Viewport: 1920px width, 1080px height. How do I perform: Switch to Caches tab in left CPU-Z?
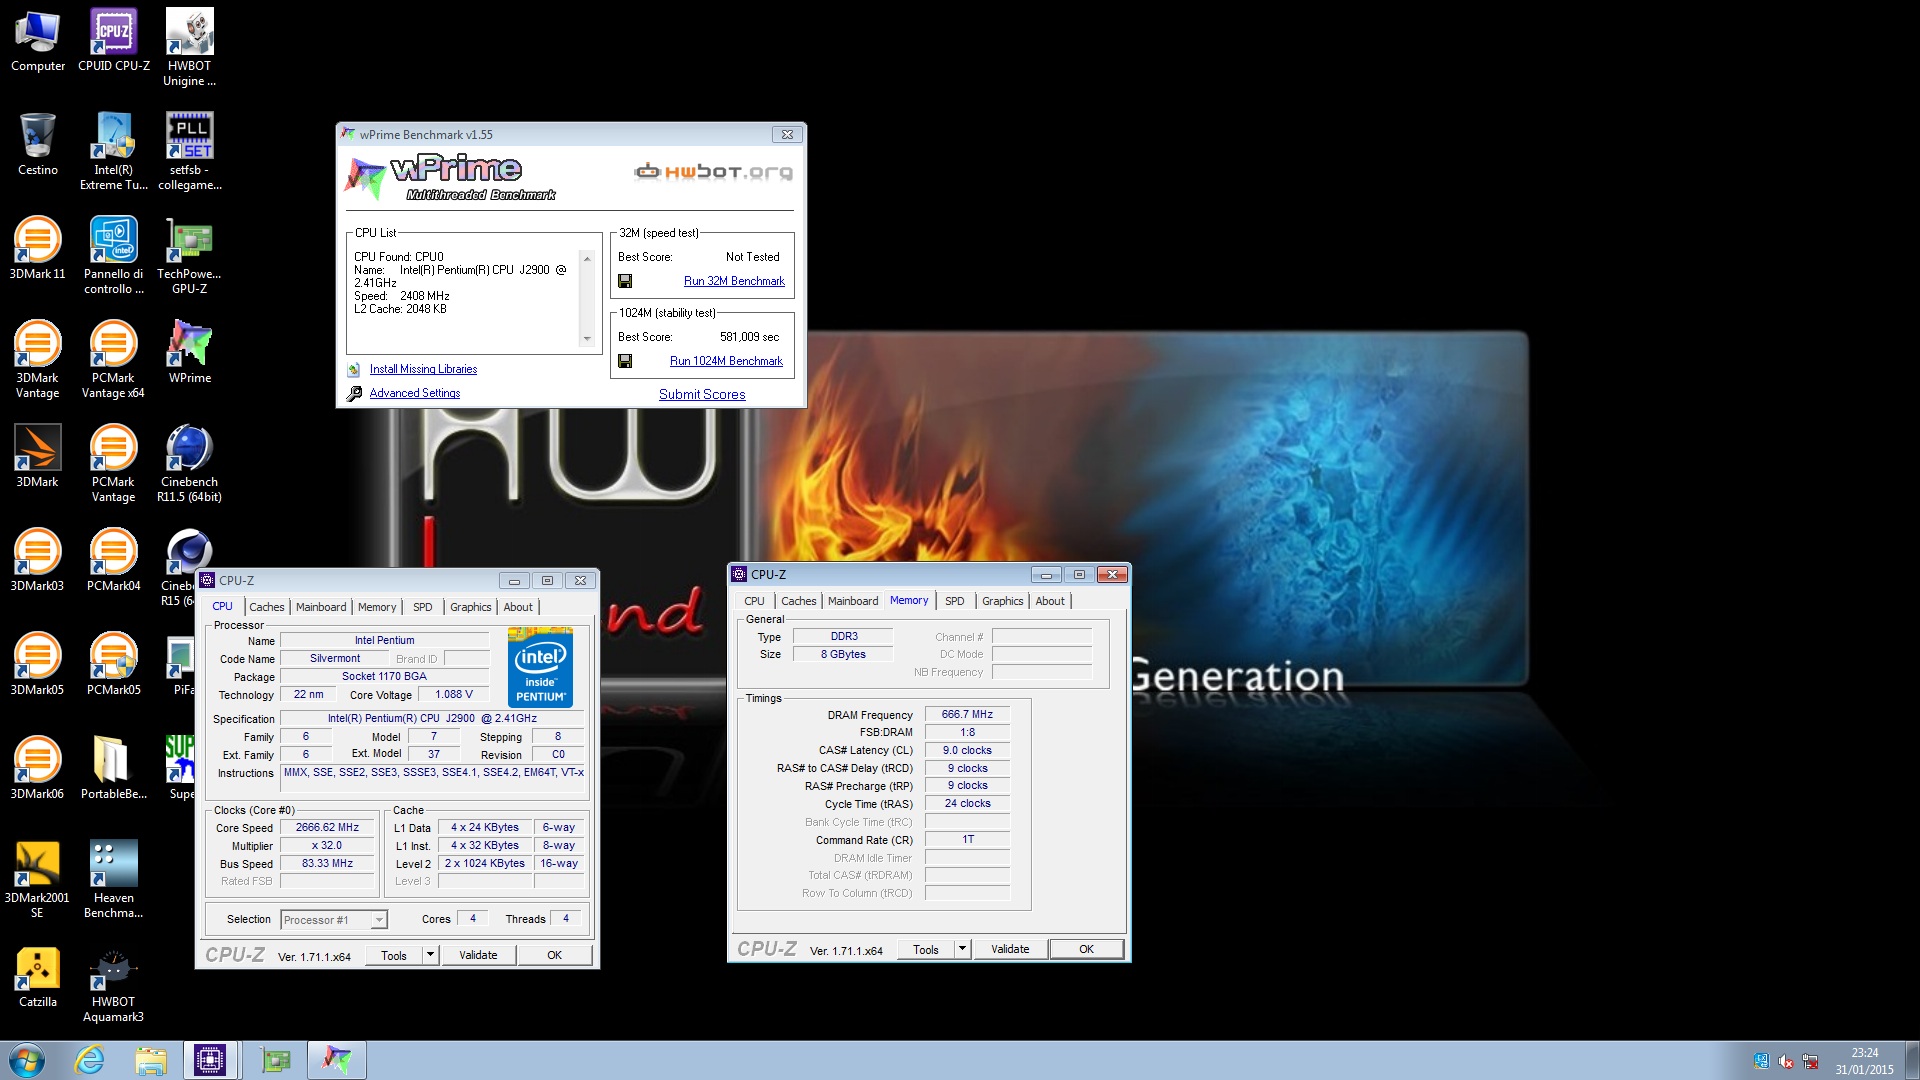click(267, 607)
